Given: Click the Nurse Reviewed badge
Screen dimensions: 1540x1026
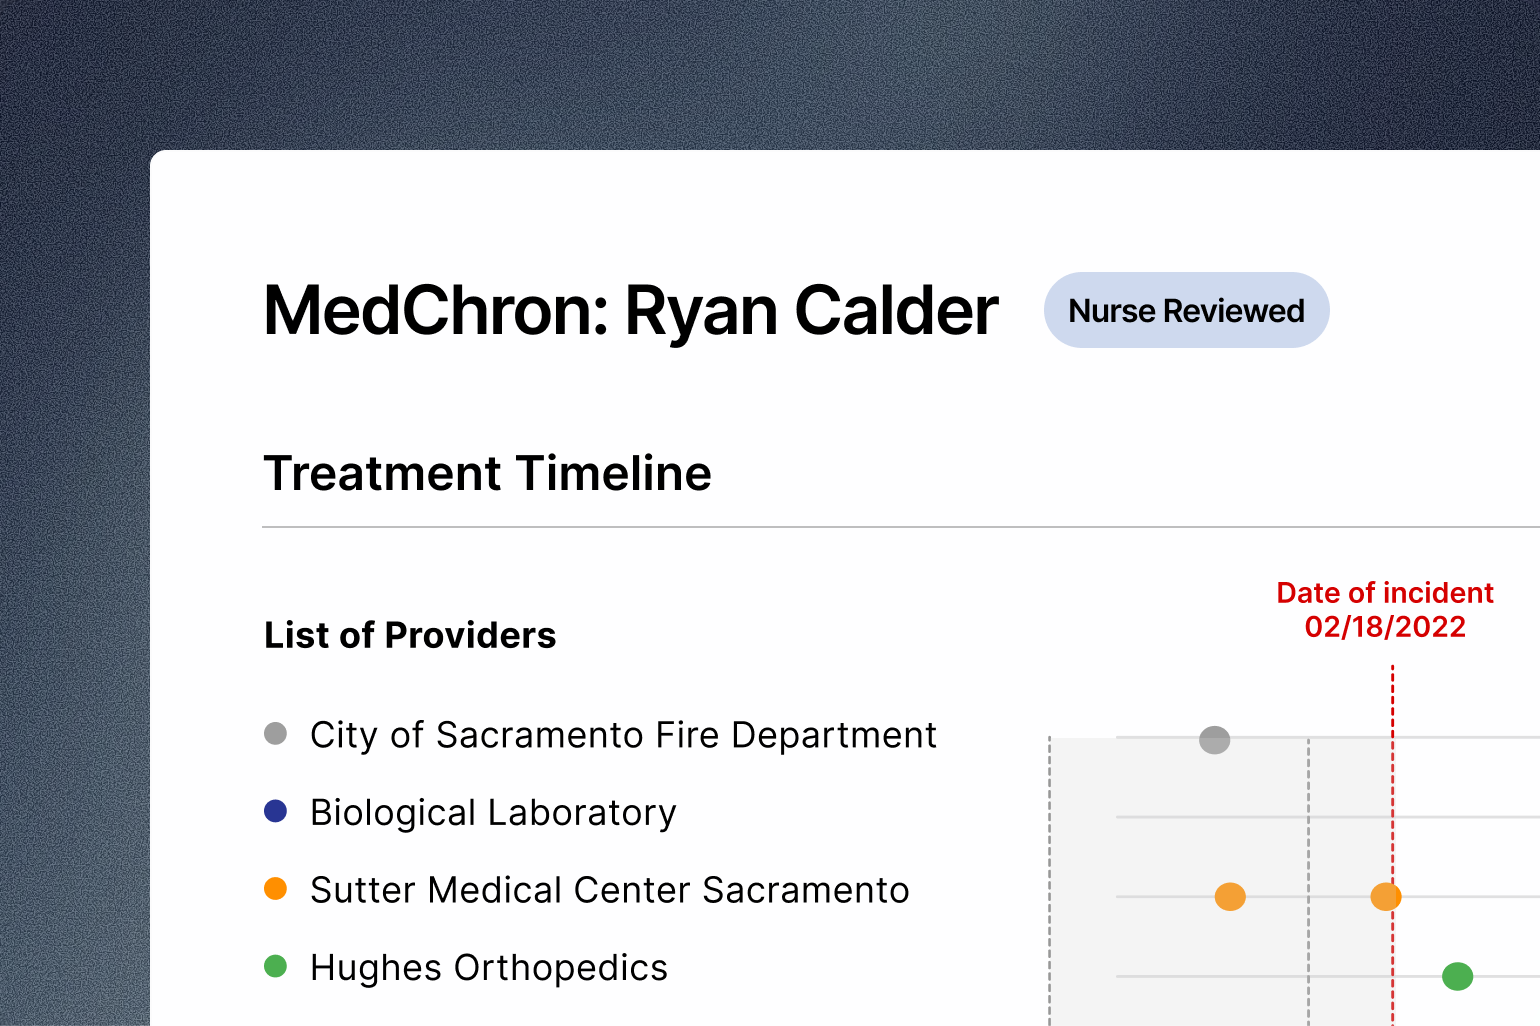Looking at the screenshot, I should [x=1186, y=310].
